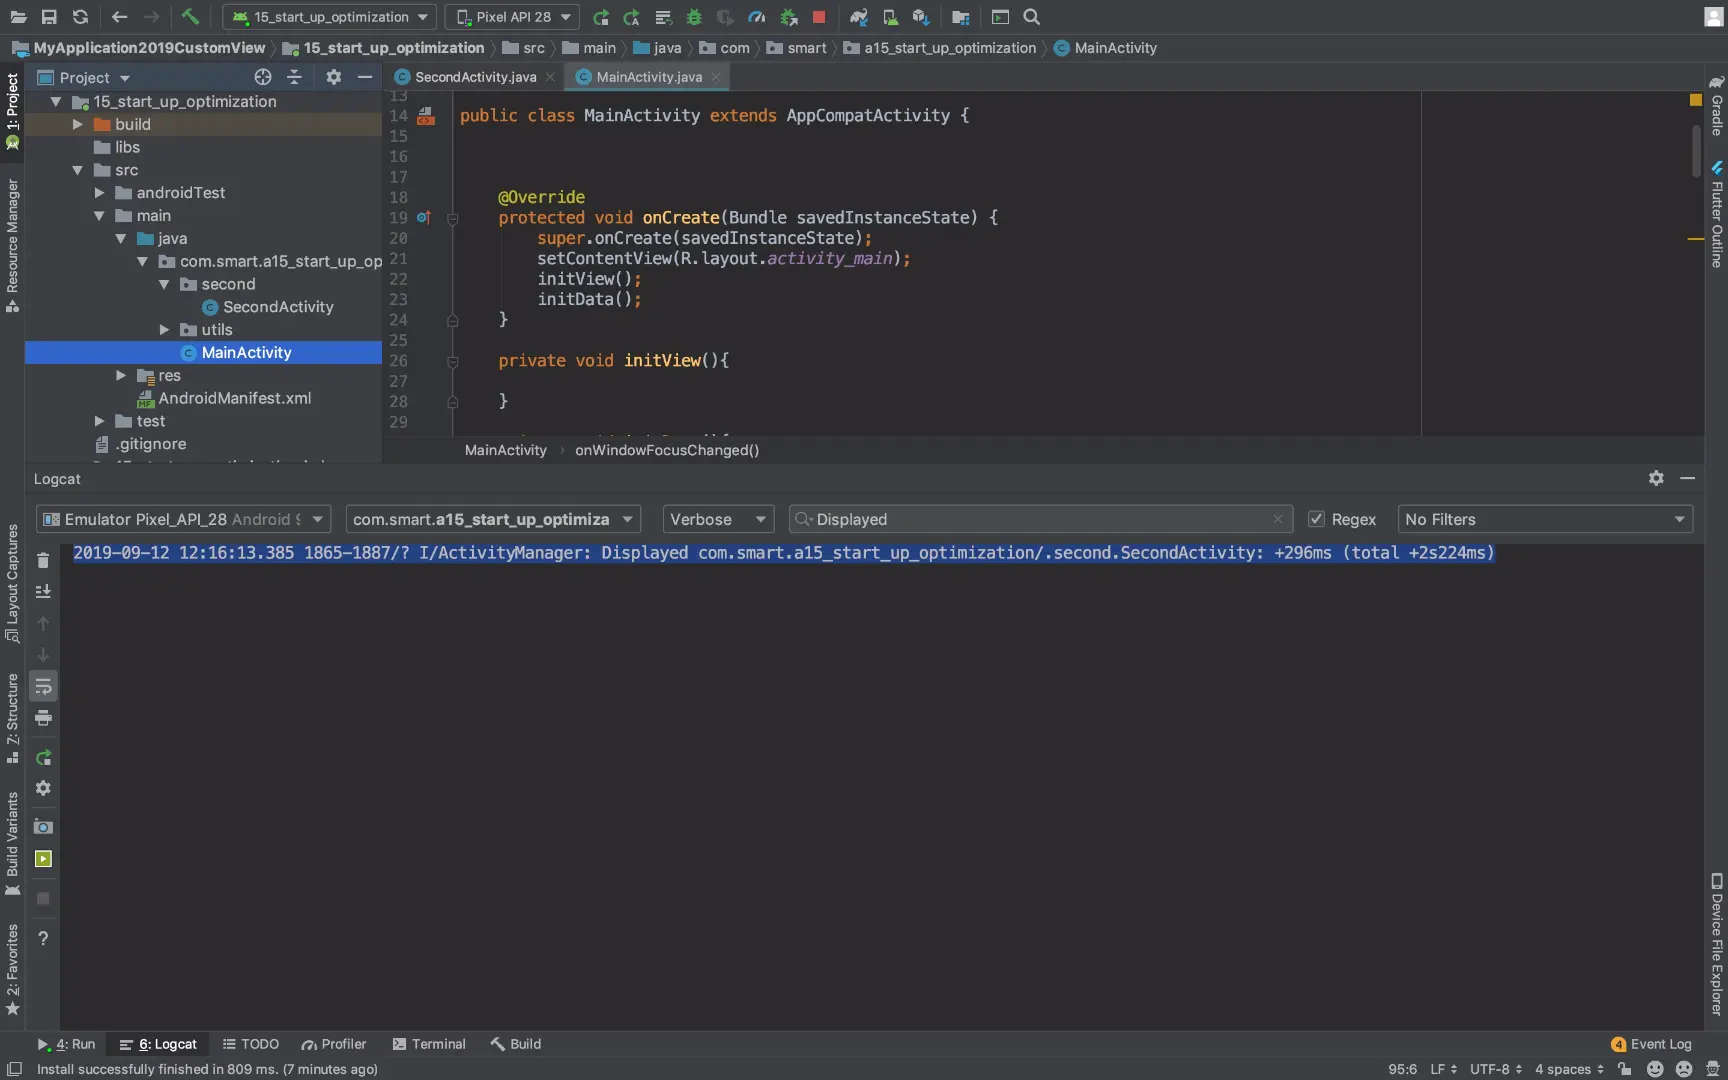Open Search Everywhere magnifier icon
The width and height of the screenshot is (1728, 1080).
1032,17
